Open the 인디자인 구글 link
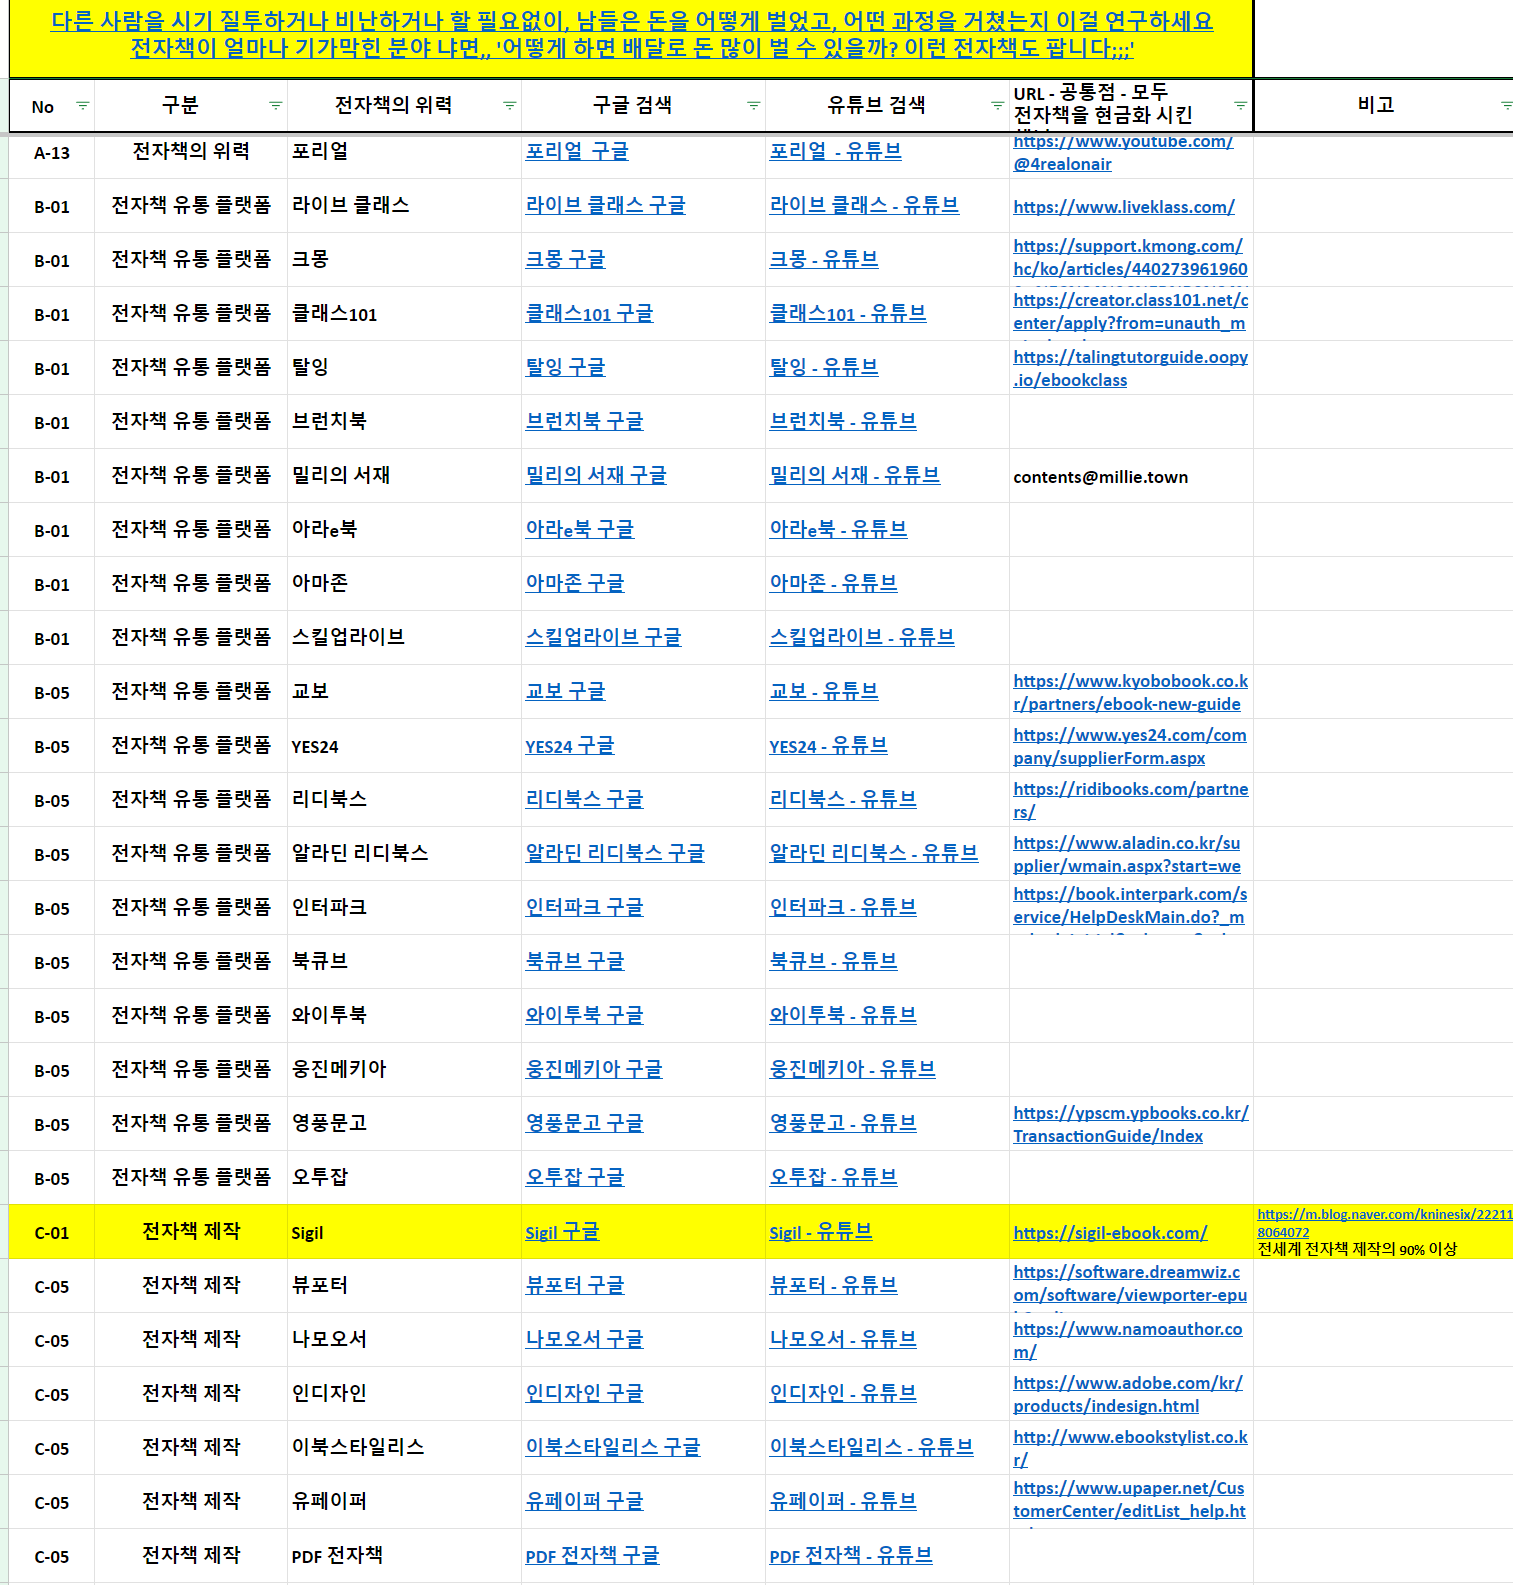The height and width of the screenshot is (1585, 1513). (x=584, y=1393)
